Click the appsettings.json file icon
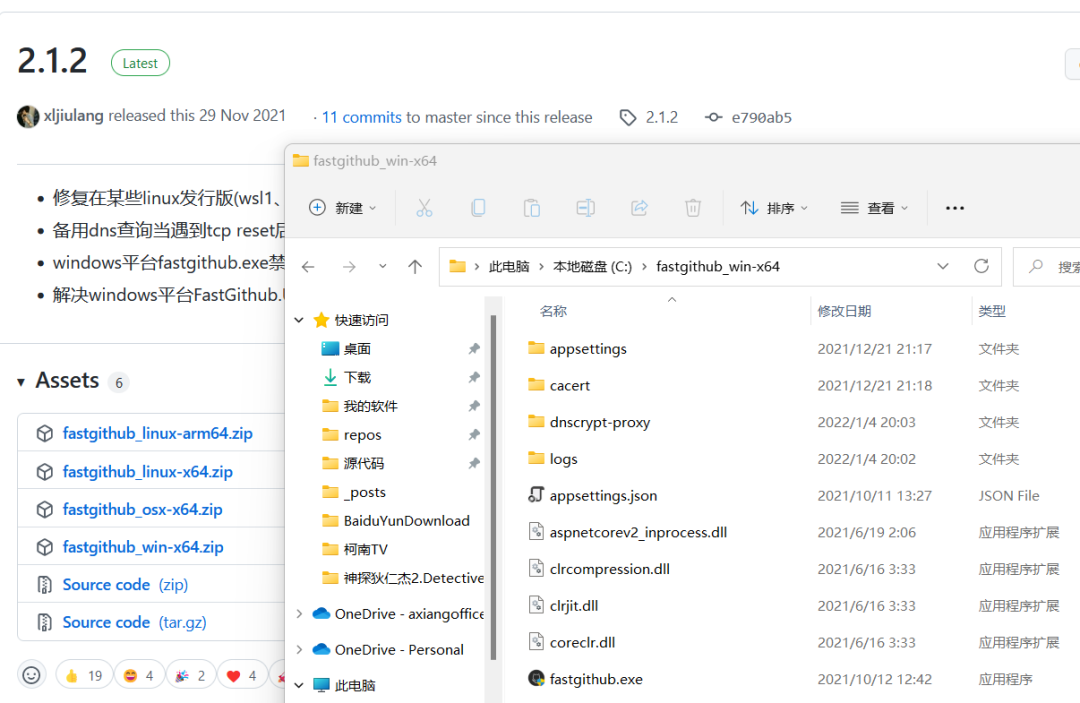 pyautogui.click(x=537, y=495)
